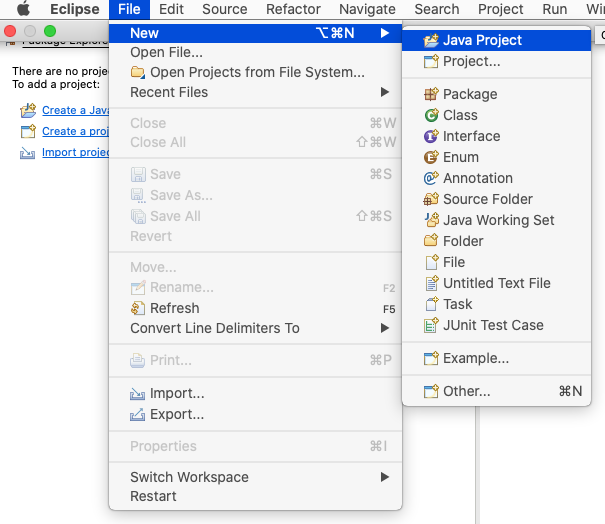Click the Untitled Text File icon
Screen dimensions: 605x524
click(431, 283)
